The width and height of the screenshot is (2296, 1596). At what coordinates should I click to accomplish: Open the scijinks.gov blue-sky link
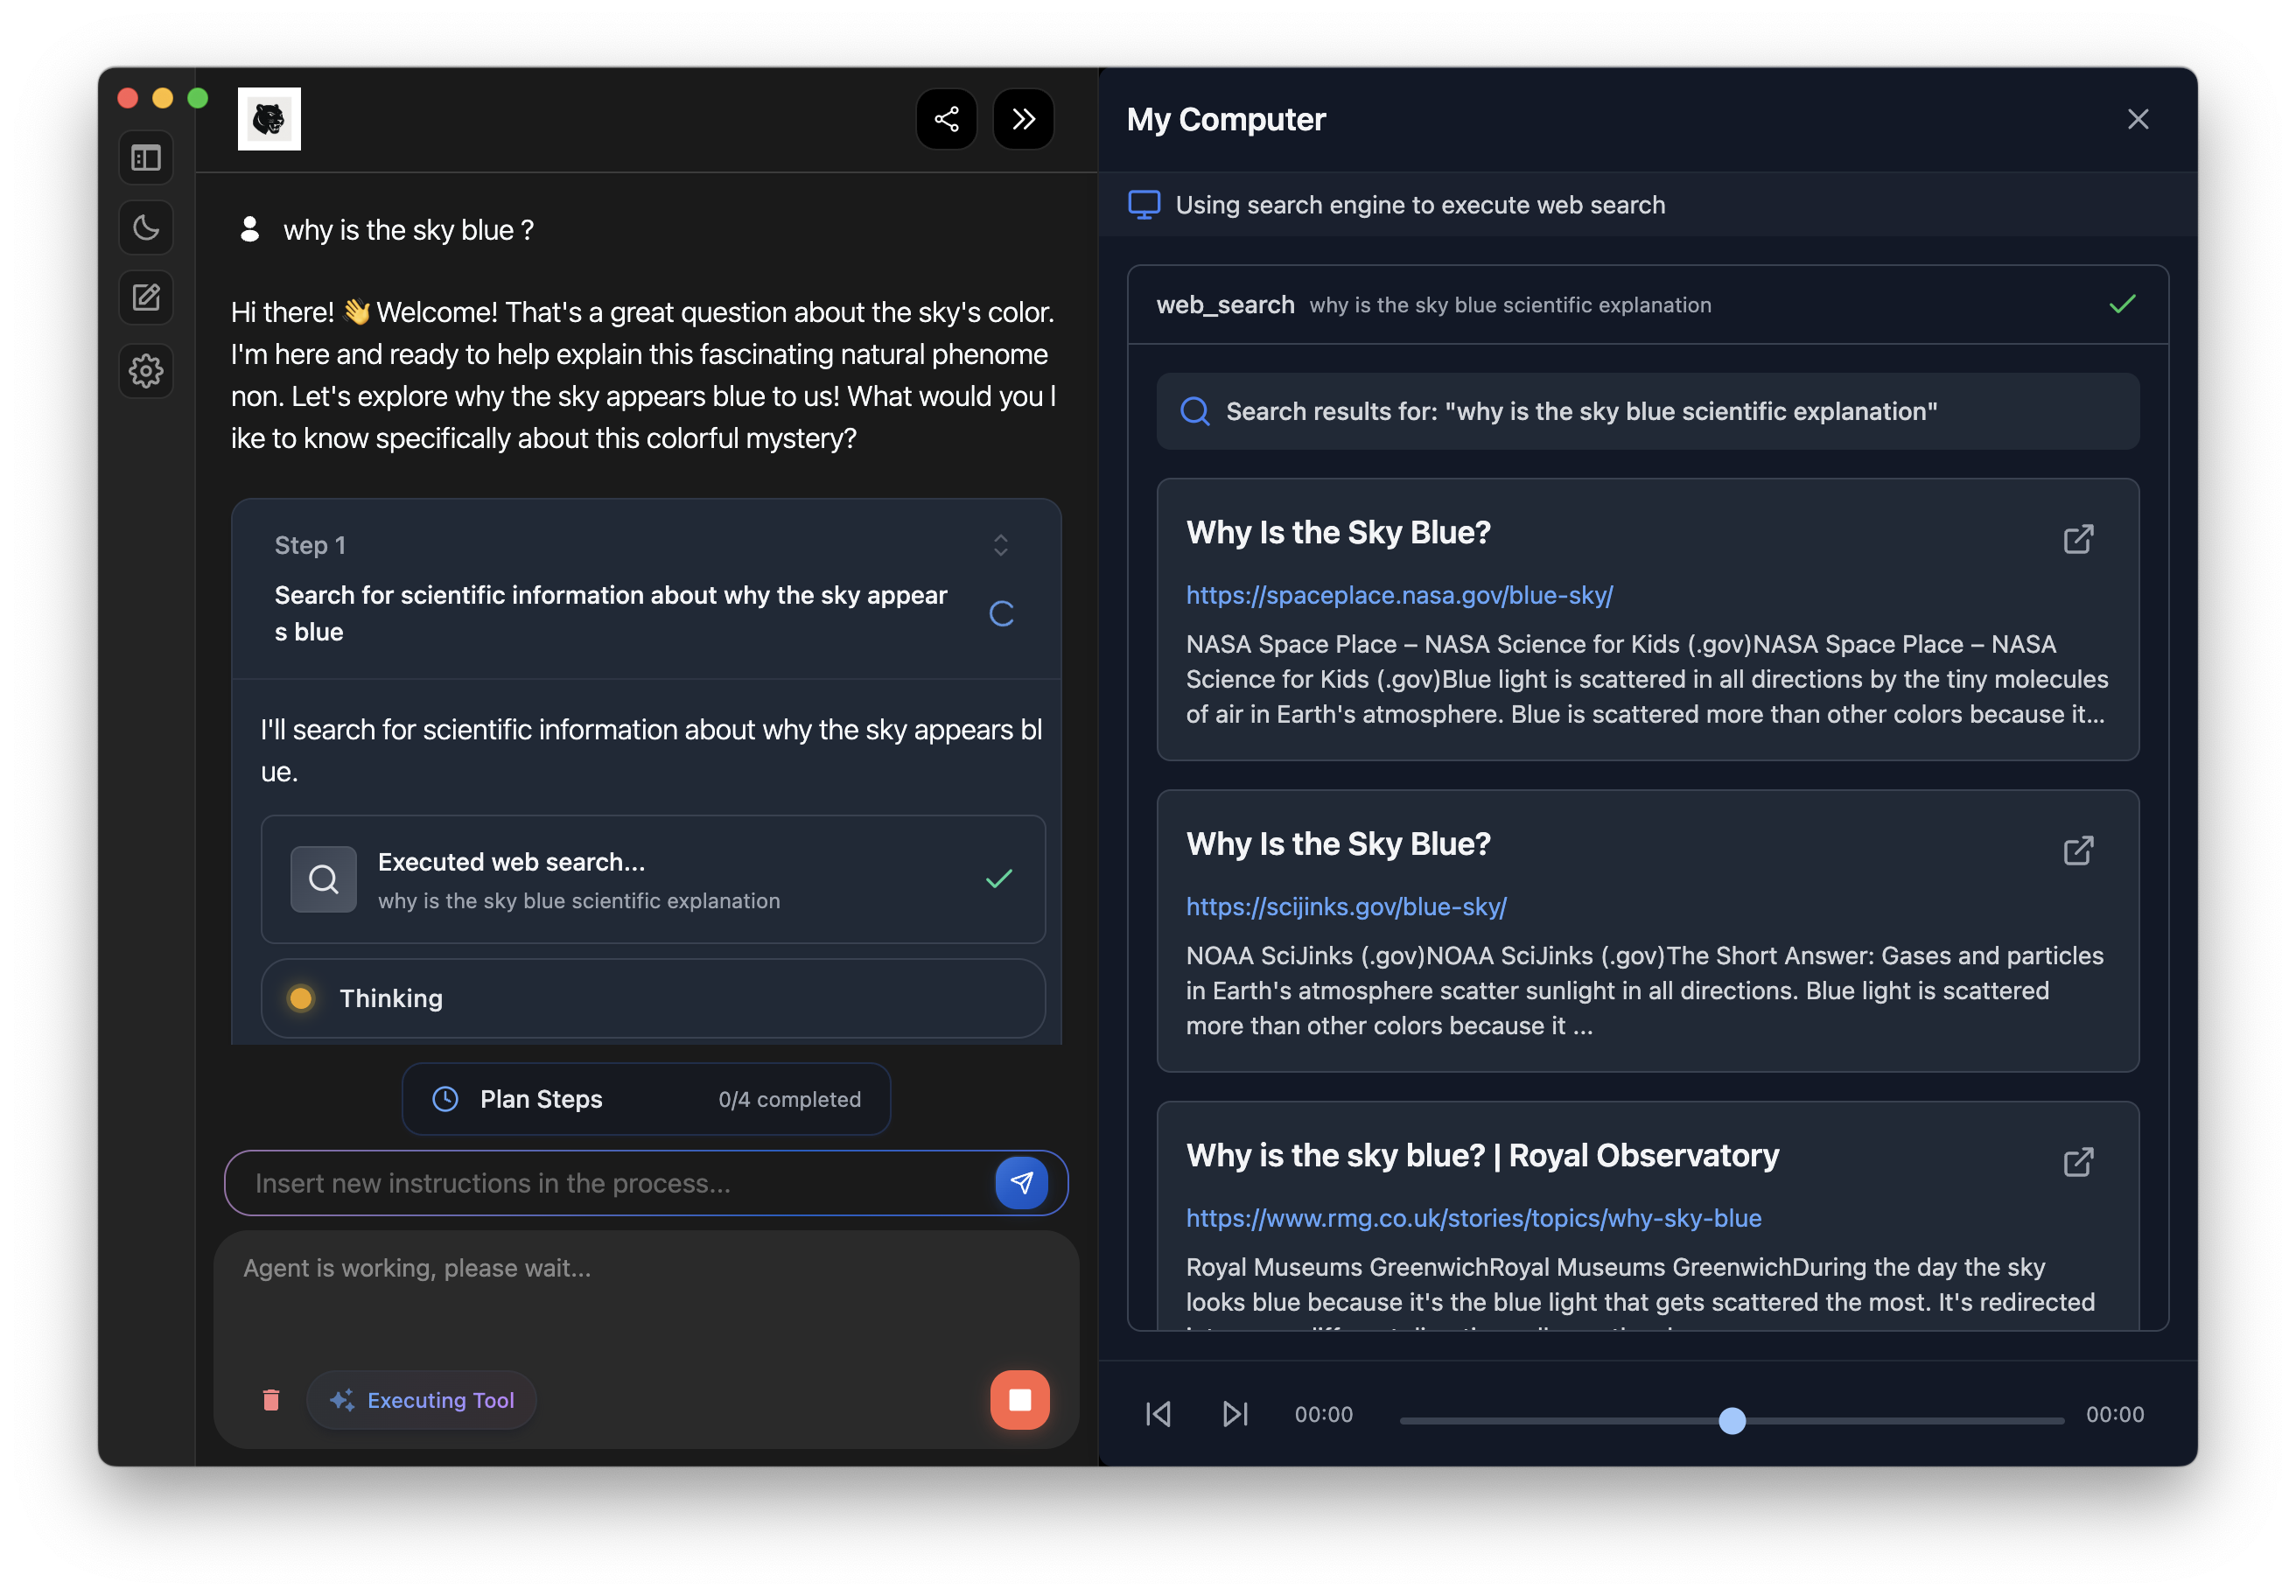[1345, 907]
